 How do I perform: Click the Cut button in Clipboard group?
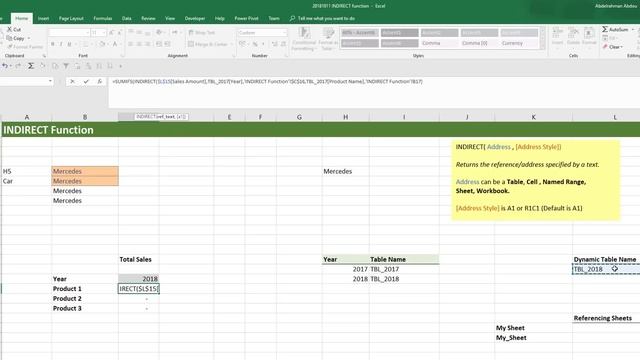pyautogui.click(x=14, y=29)
